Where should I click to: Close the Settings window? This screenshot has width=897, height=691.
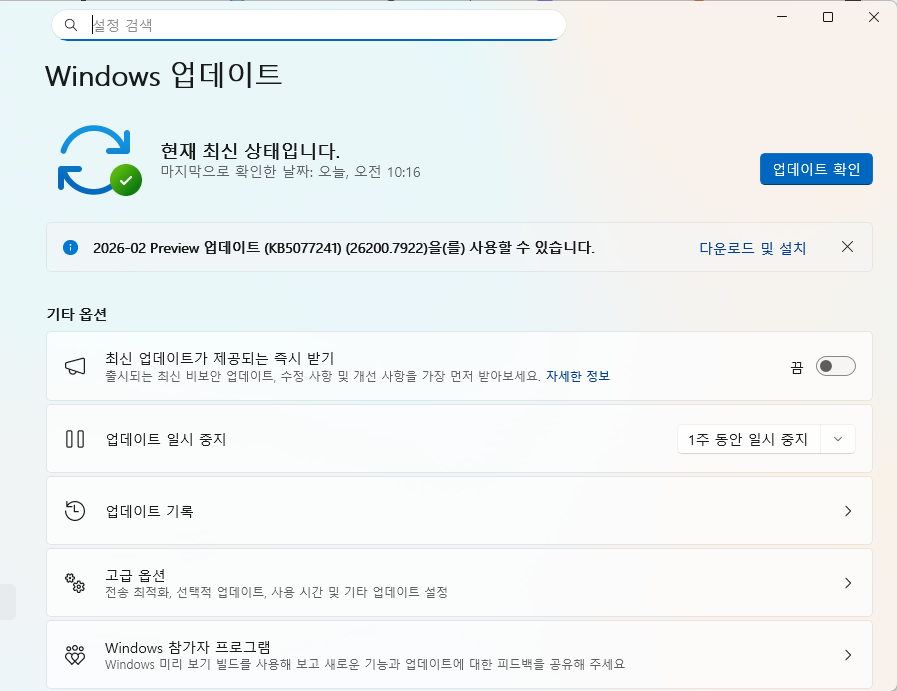point(874,17)
